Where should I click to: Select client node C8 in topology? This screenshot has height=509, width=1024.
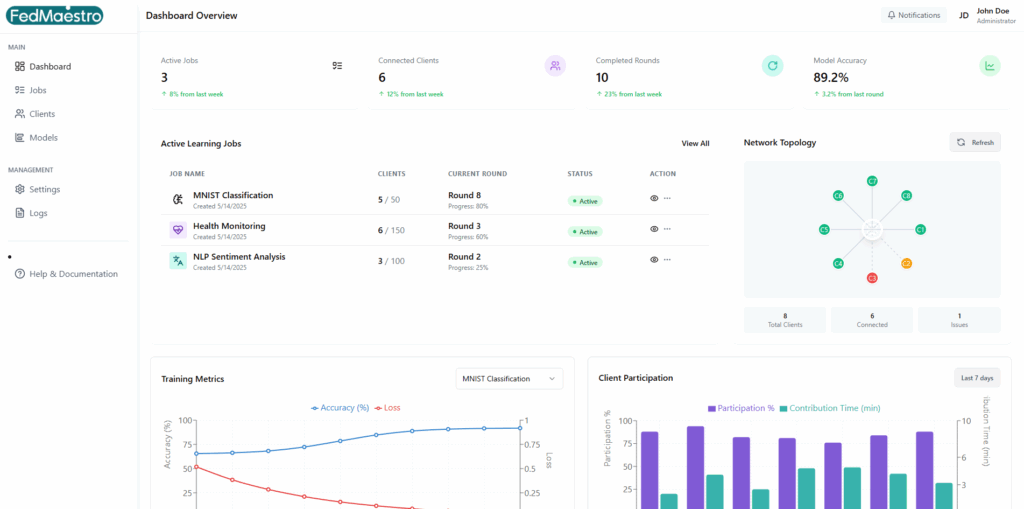[x=906, y=195]
